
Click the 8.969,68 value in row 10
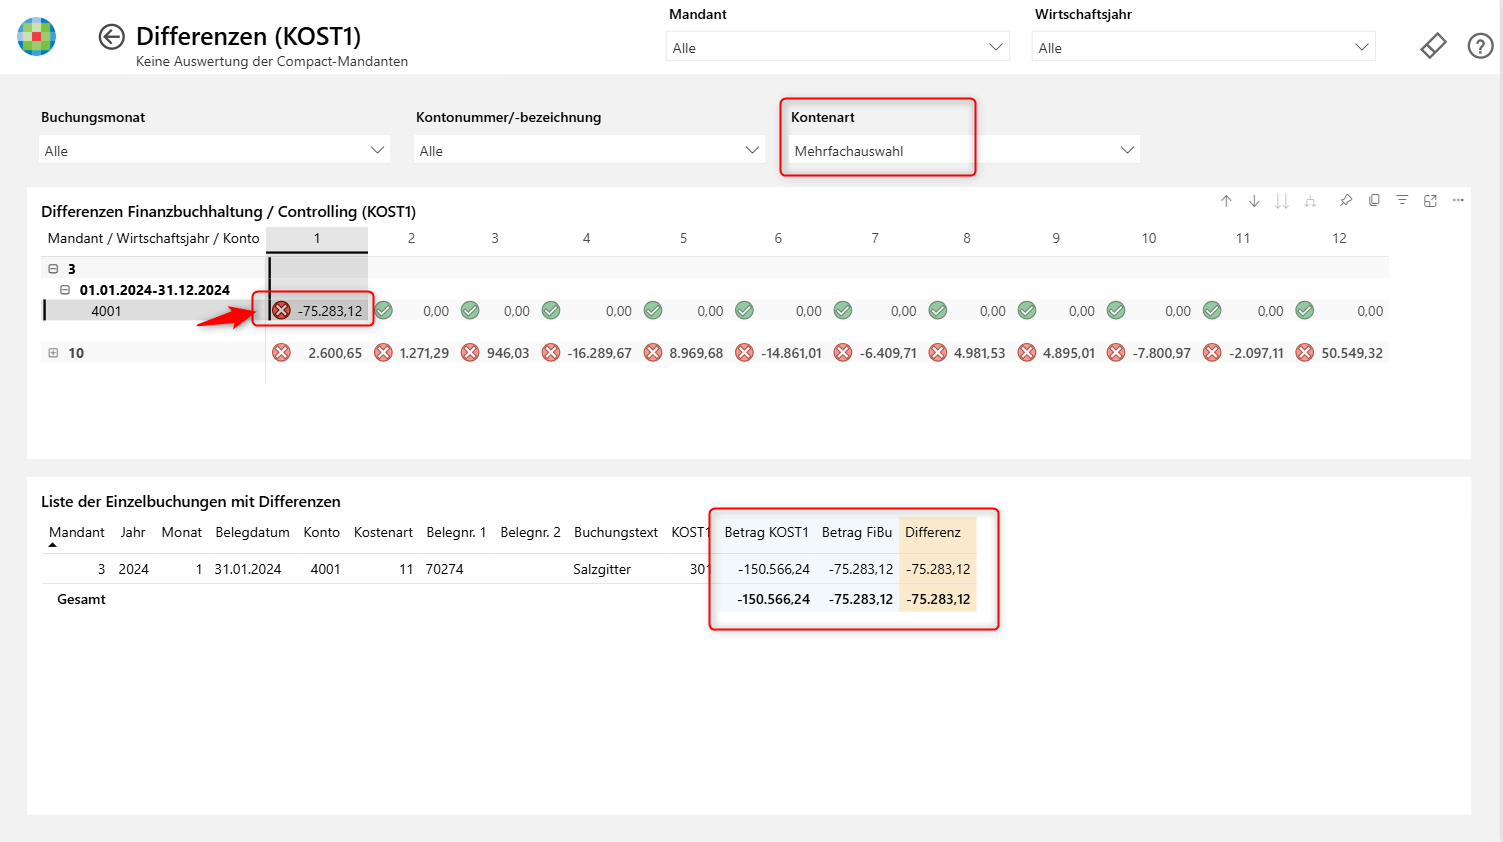pyautogui.click(x=696, y=353)
